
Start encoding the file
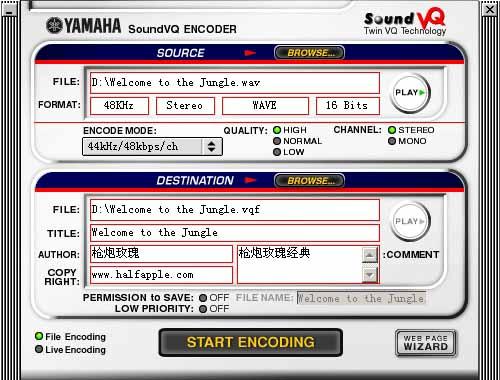click(251, 342)
